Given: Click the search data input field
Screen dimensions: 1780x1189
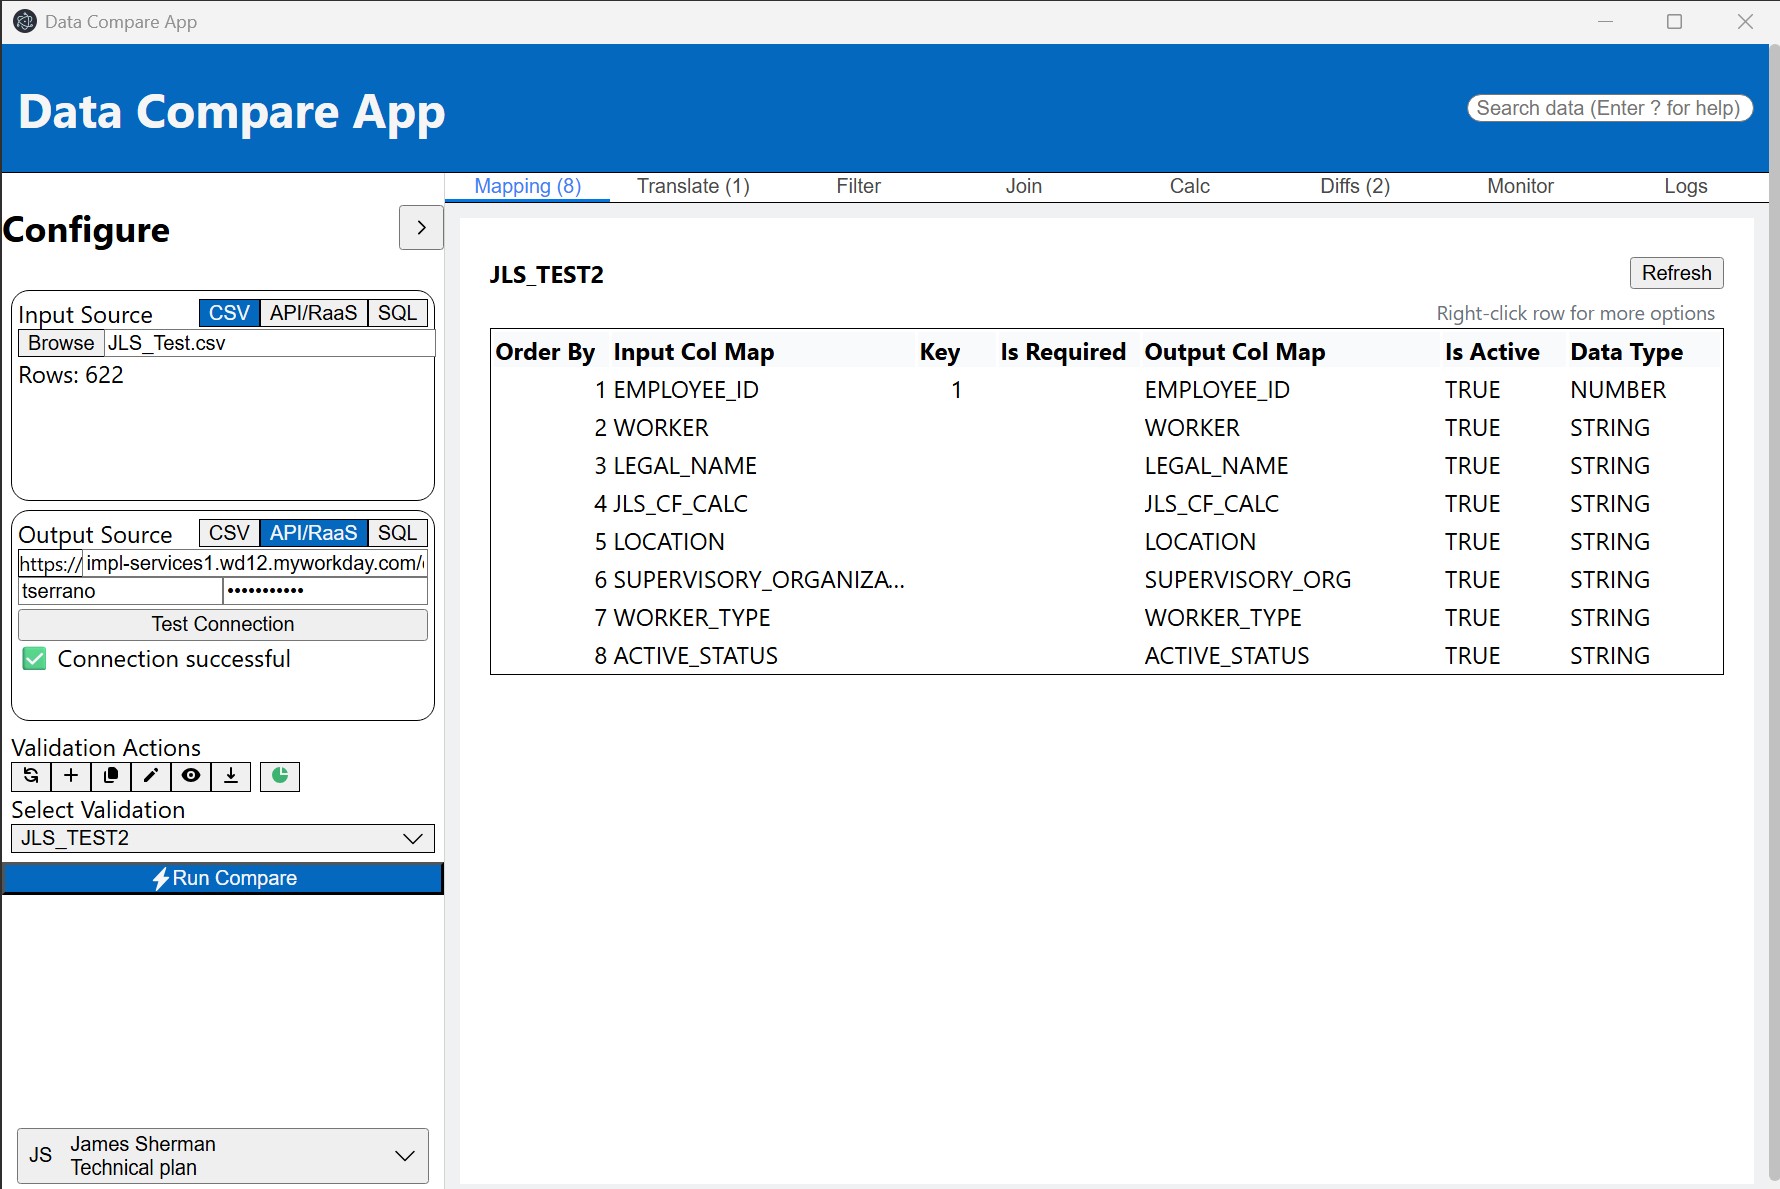Looking at the screenshot, I should coord(1609,107).
